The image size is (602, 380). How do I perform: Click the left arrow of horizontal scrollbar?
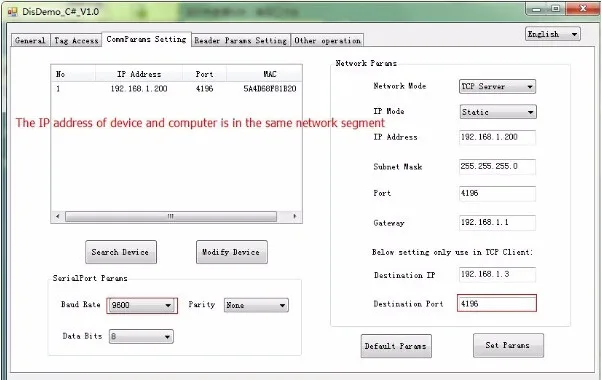click(58, 216)
